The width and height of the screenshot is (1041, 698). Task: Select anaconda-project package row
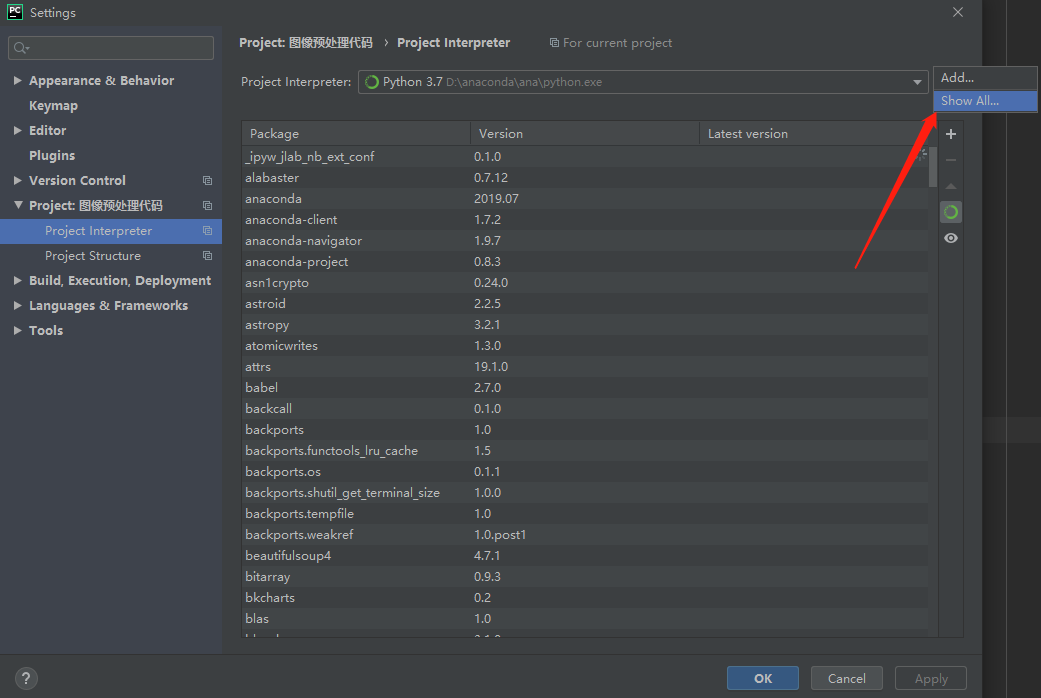coord(585,262)
